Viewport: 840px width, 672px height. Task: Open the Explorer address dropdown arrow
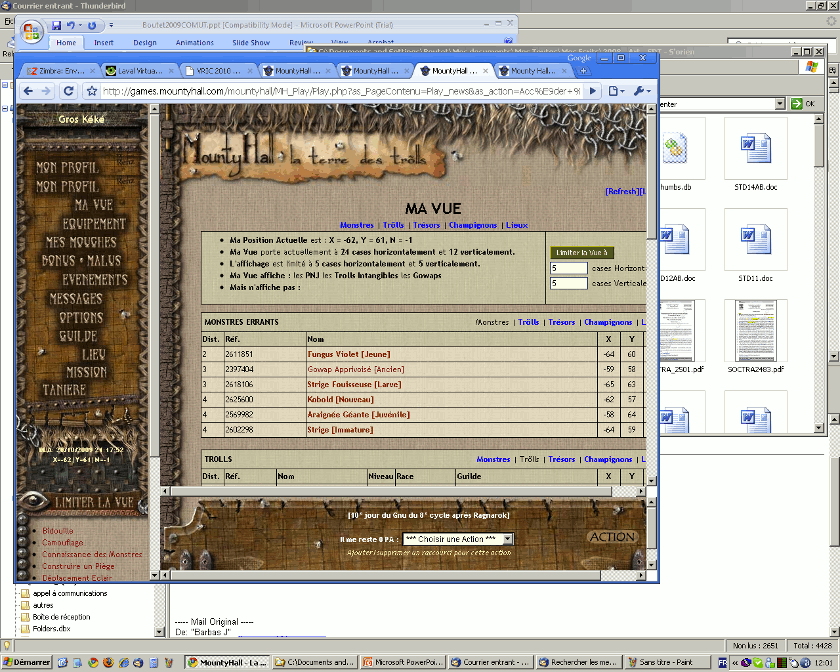pyautogui.click(x=780, y=104)
